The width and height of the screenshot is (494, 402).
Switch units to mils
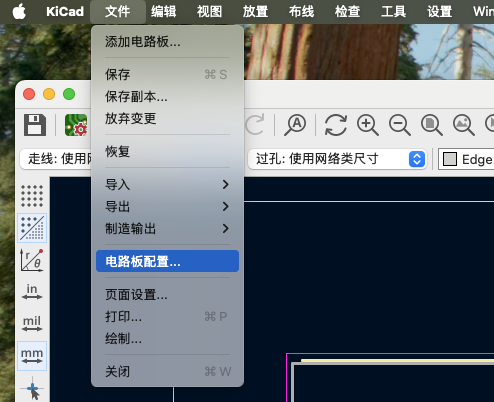click(32, 324)
